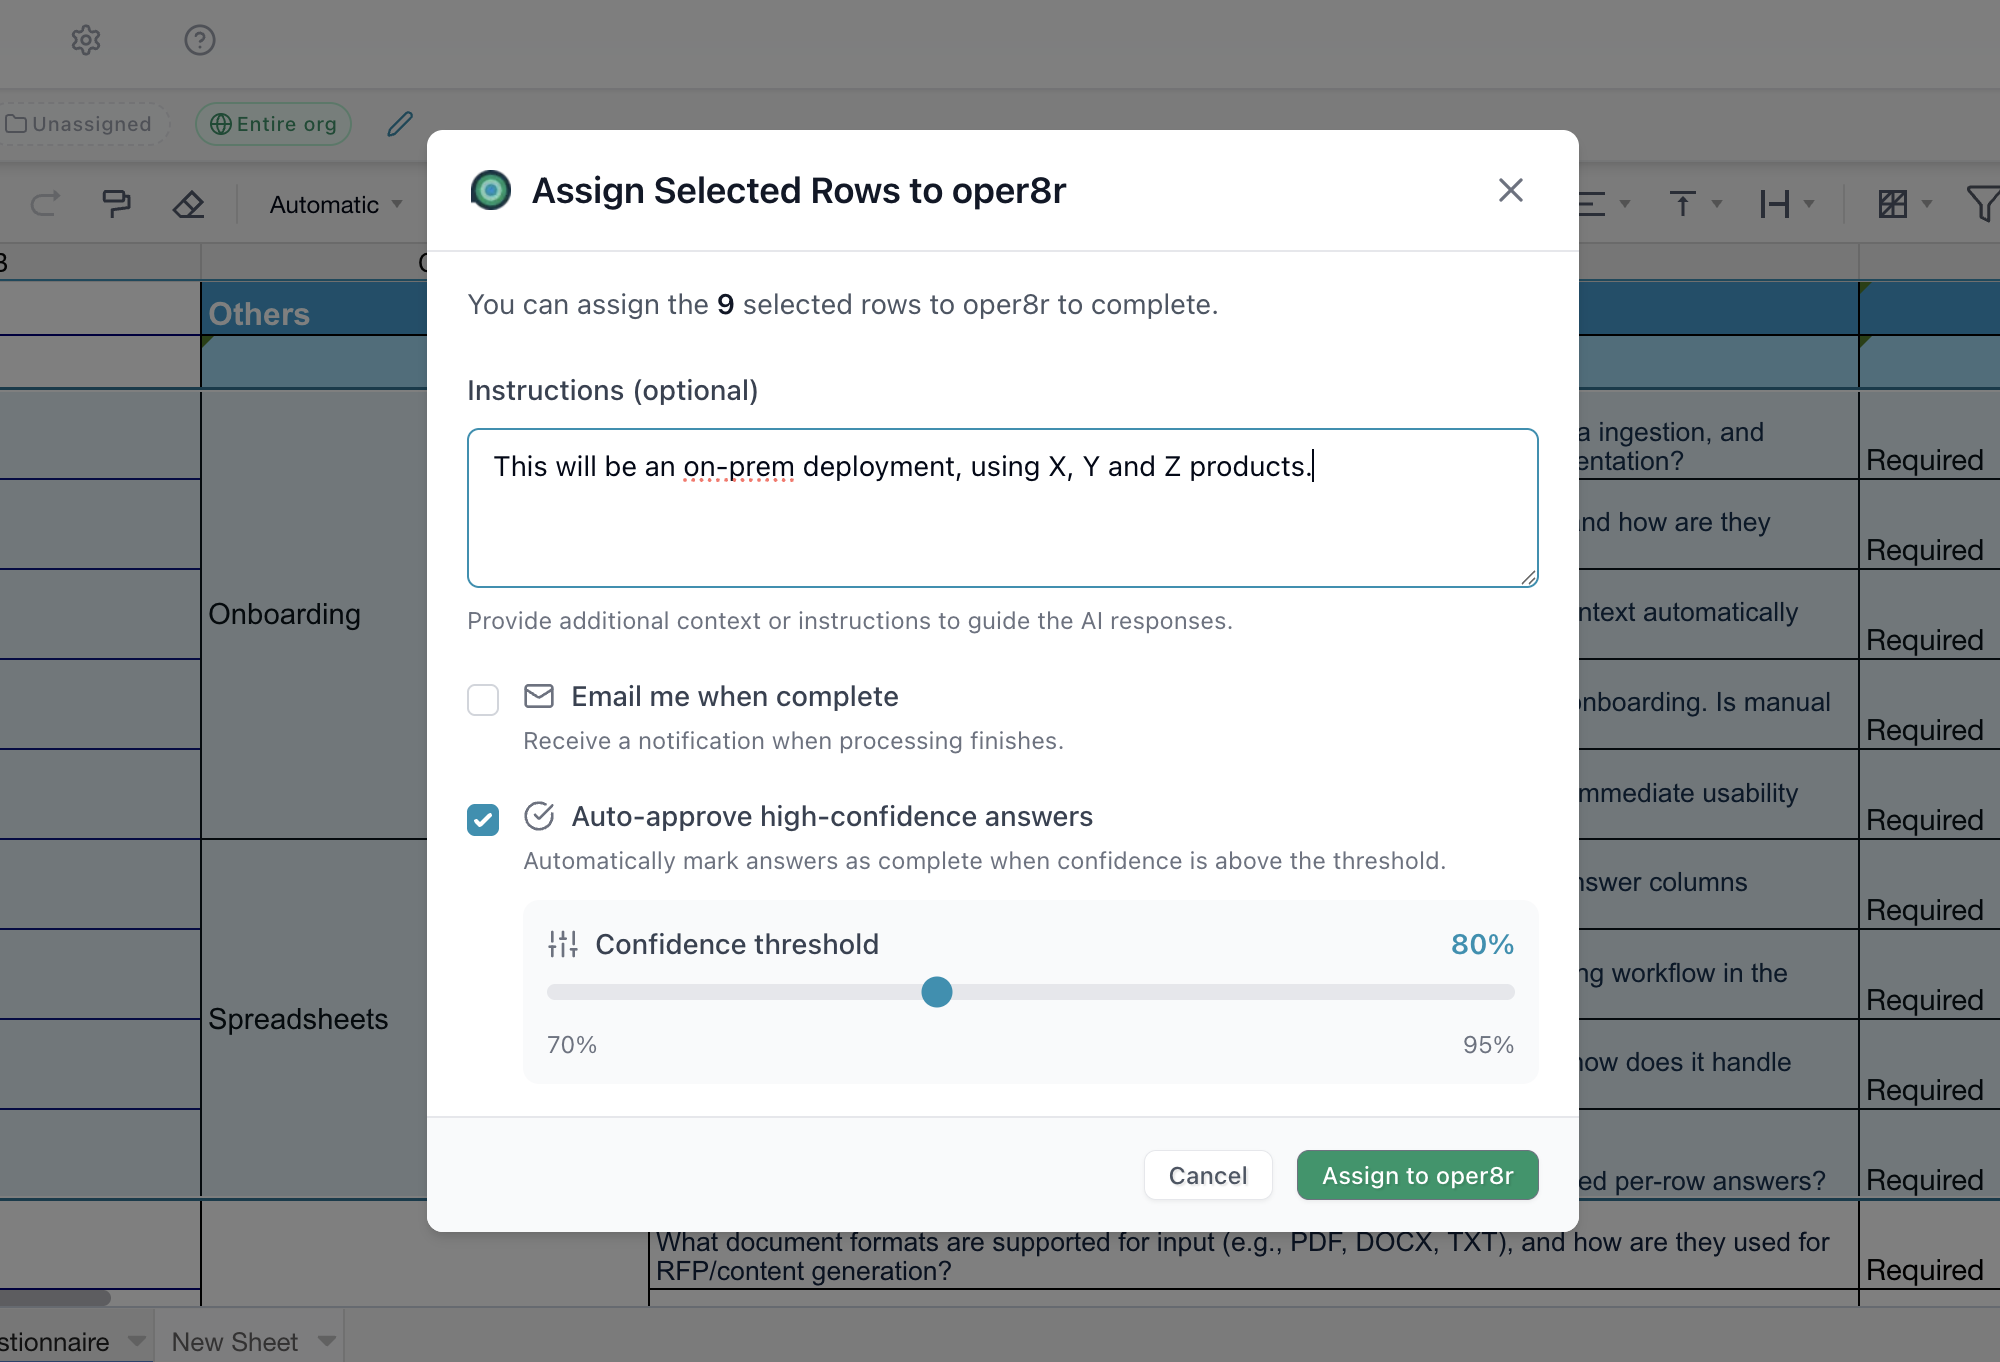This screenshot has width=2000, height=1362.
Task: Click the Cancel button
Action: coord(1208,1175)
